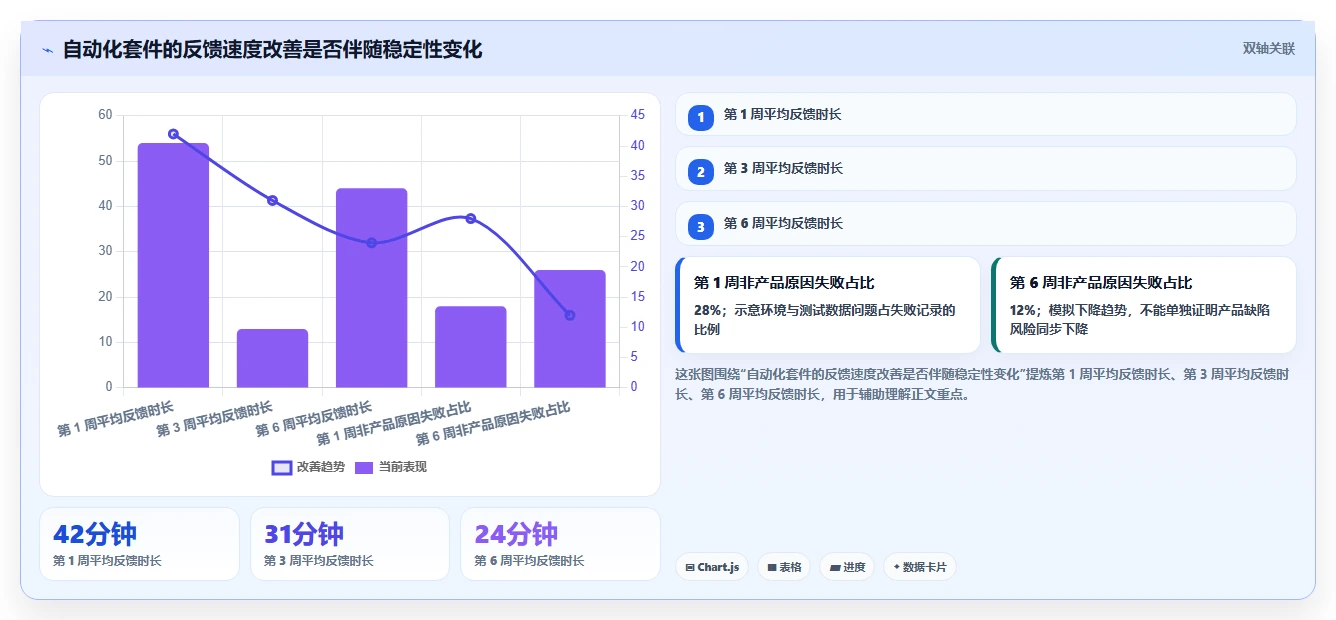Click the 双轴关联 label in header
Screen dimensions: 1336x620
coord(1268,49)
